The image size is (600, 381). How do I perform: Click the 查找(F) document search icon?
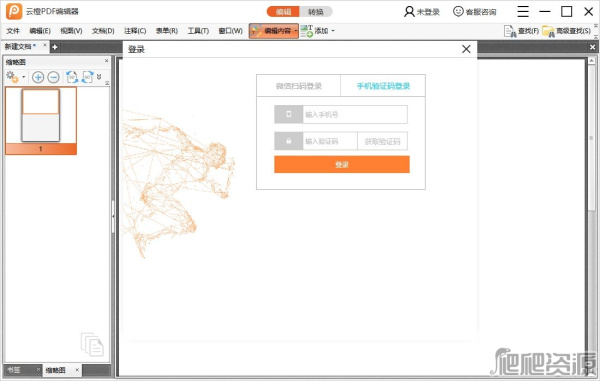pos(510,31)
